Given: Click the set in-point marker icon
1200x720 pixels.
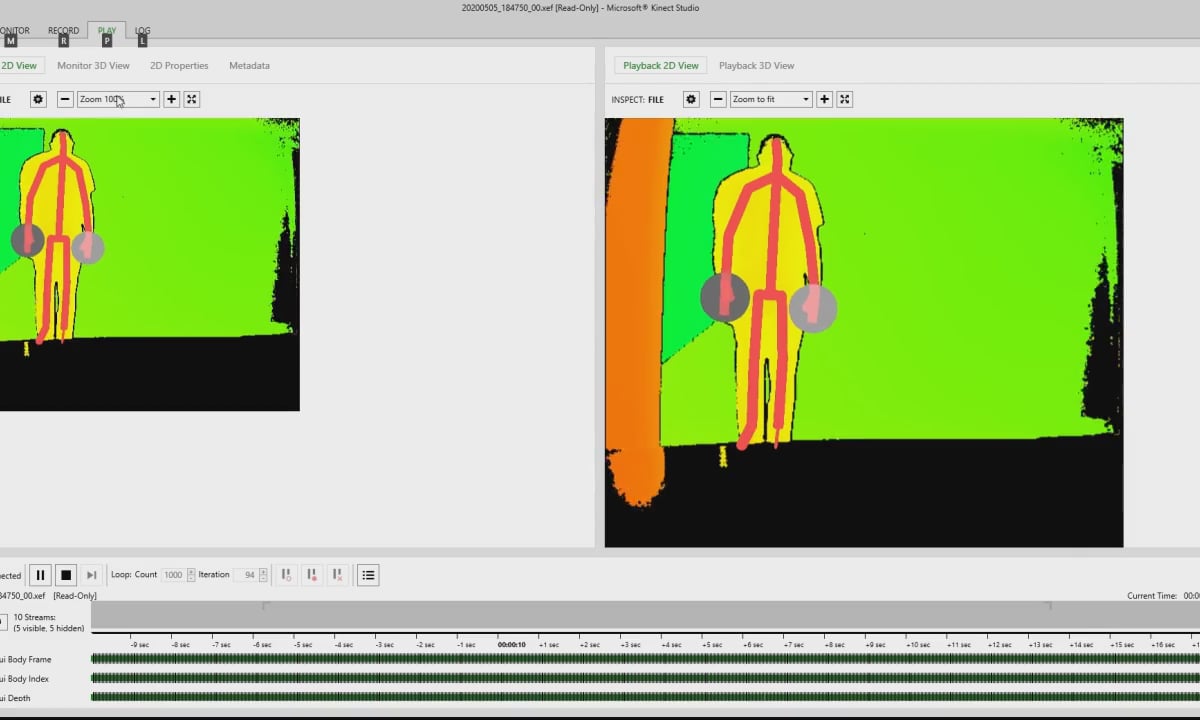Looking at the screenshot, I should click(286, 575).
